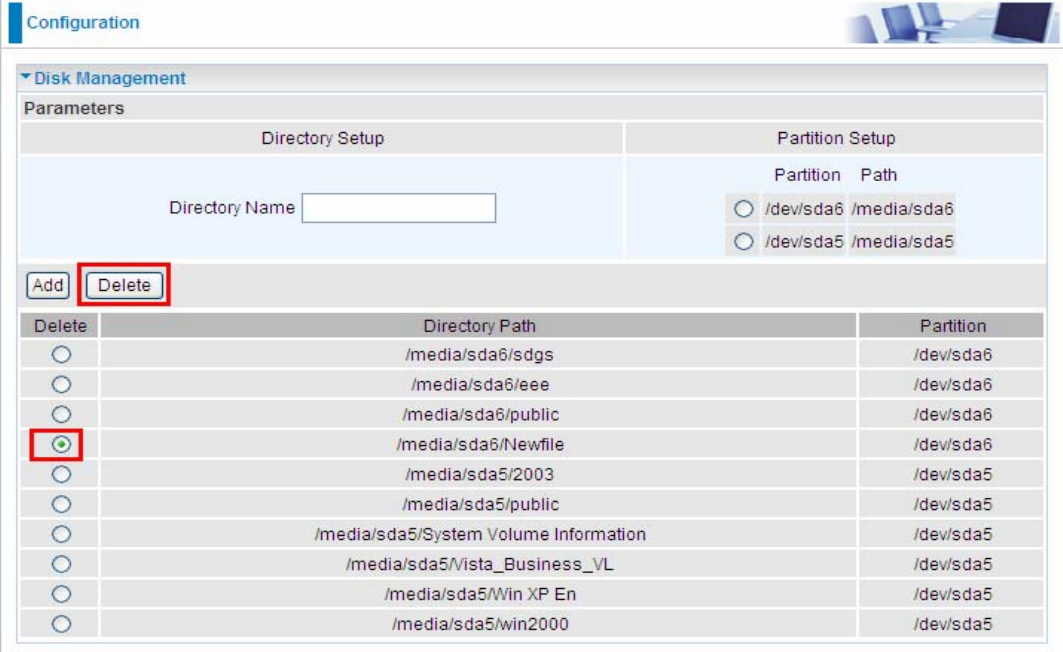
Task: Mark Vista_Business_VL directory for deletion
Action: [x=62, y=564]
